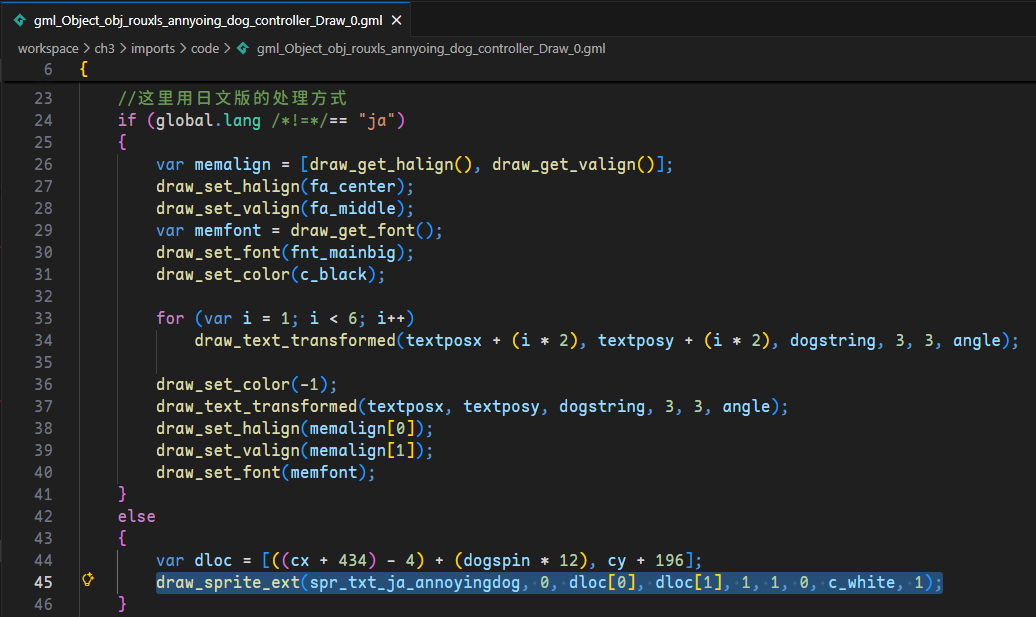This screenshot has height=617, width=1036.
Task: Click the i++ increment in the loop
Action: tap(390, 318)
